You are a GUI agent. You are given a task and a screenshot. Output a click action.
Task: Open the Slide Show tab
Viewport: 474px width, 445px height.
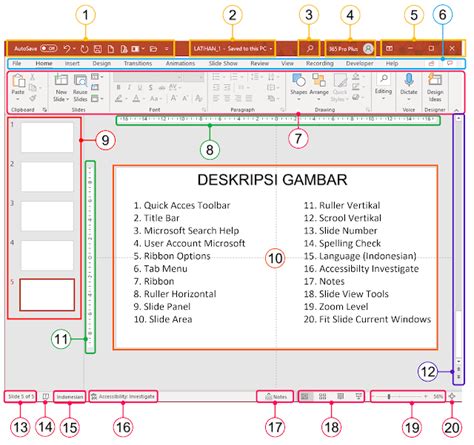tap(223, 63)
